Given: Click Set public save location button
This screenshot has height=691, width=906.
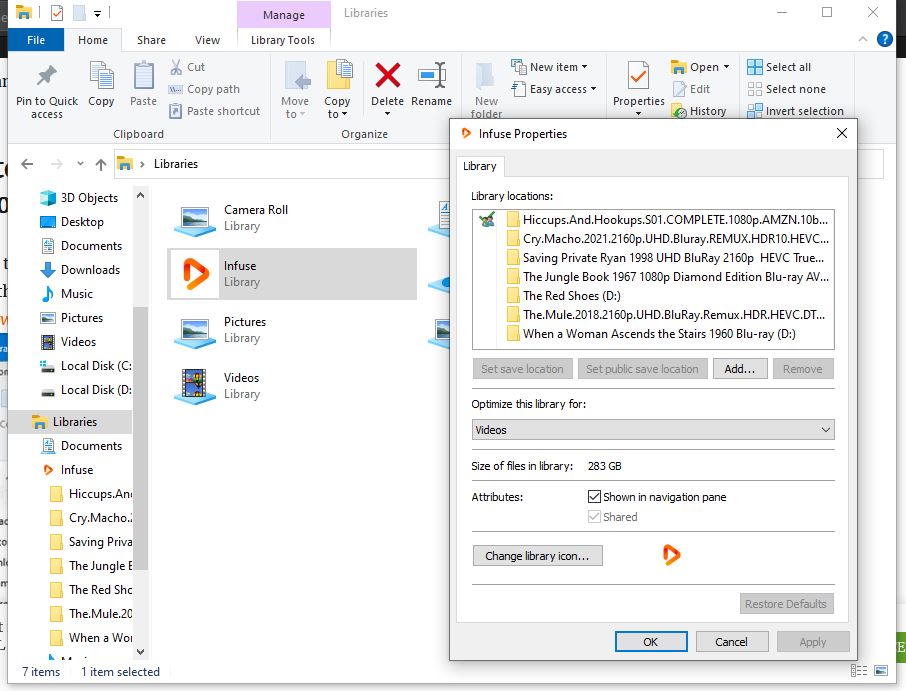Looking at the screenshot, I should 643,369.
